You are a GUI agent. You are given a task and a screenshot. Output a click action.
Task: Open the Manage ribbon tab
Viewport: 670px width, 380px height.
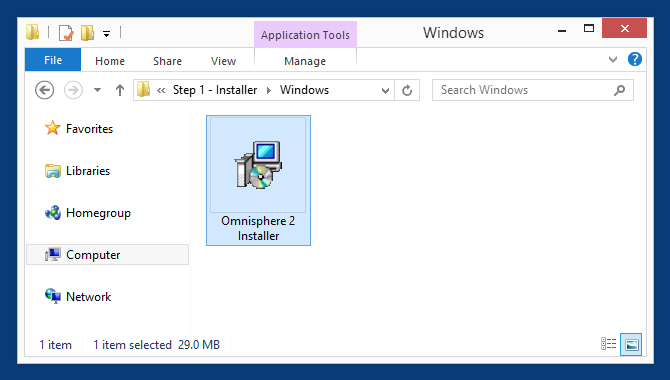(305, 61)
